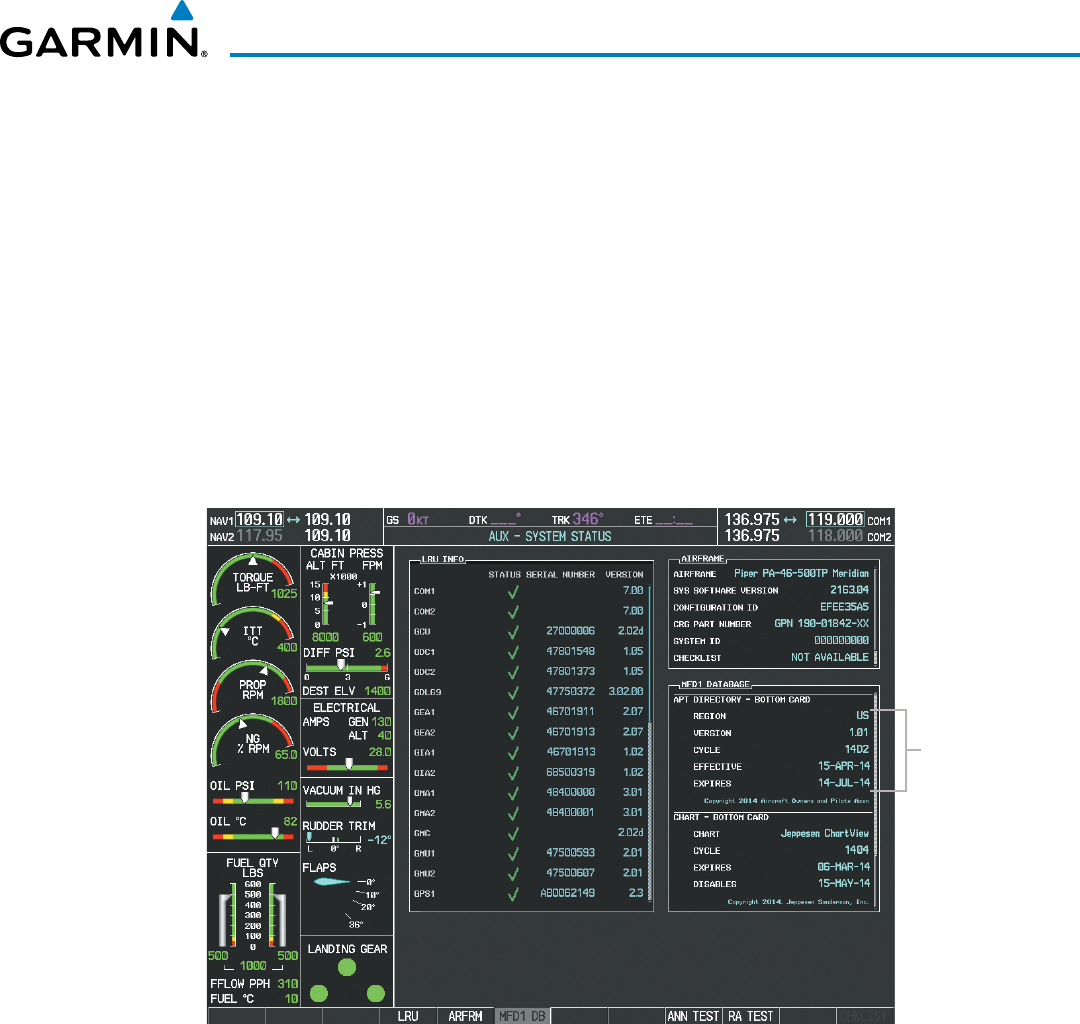The height and width of the screenshot is (1024, 1080).
Task: Click system software version 2163.04
Action: tap(849, 590)
